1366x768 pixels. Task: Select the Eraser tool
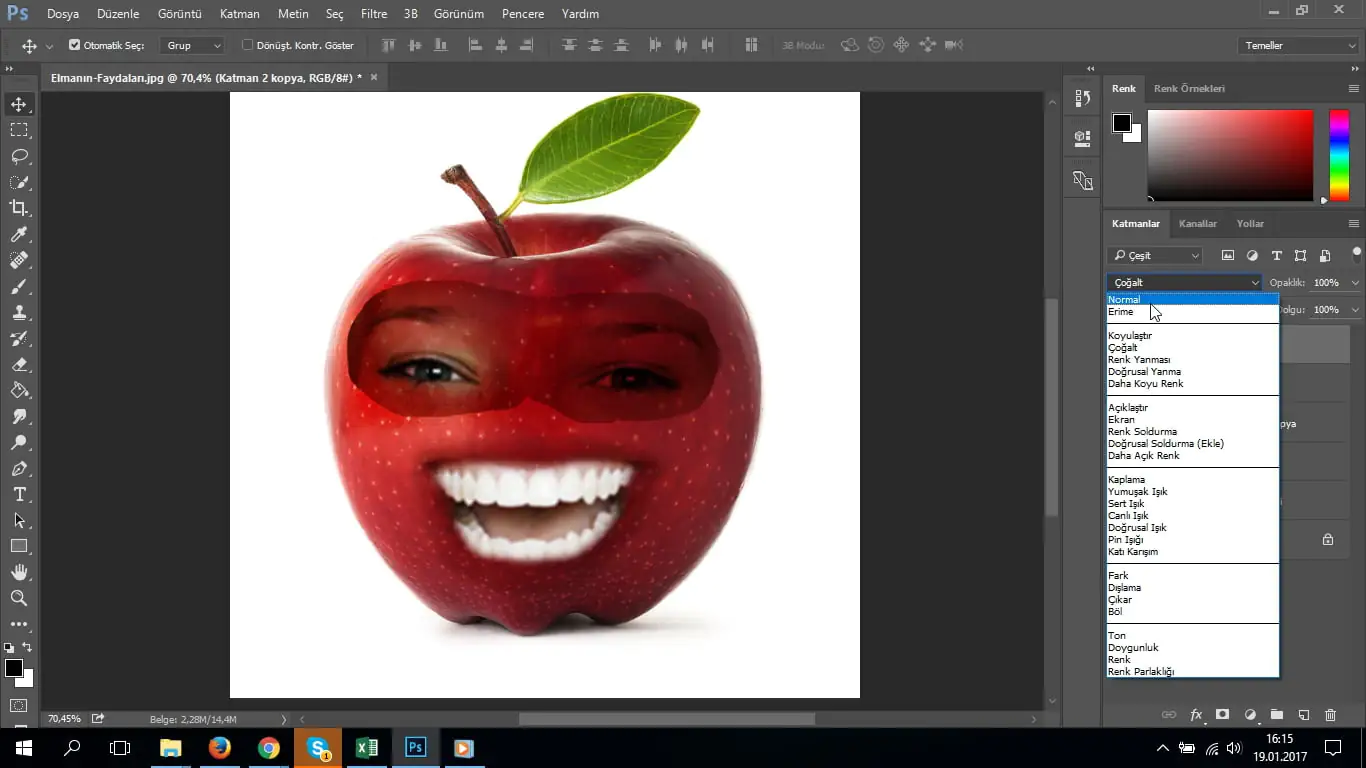point(19,364)
